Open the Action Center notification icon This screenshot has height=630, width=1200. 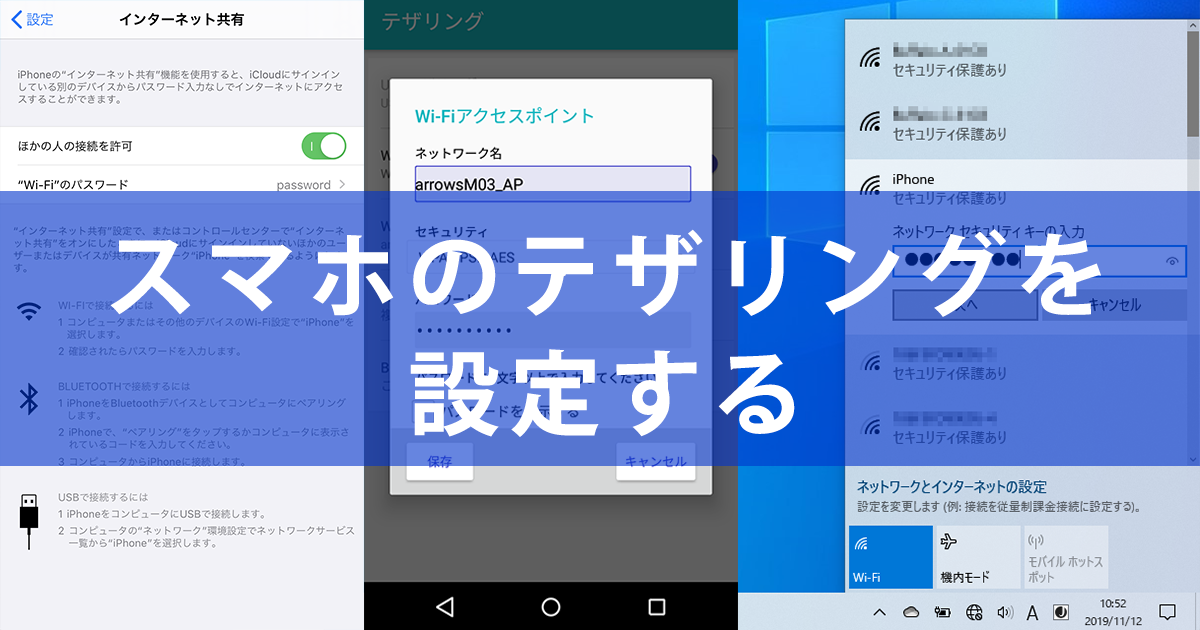click(x=1167, y=611)
